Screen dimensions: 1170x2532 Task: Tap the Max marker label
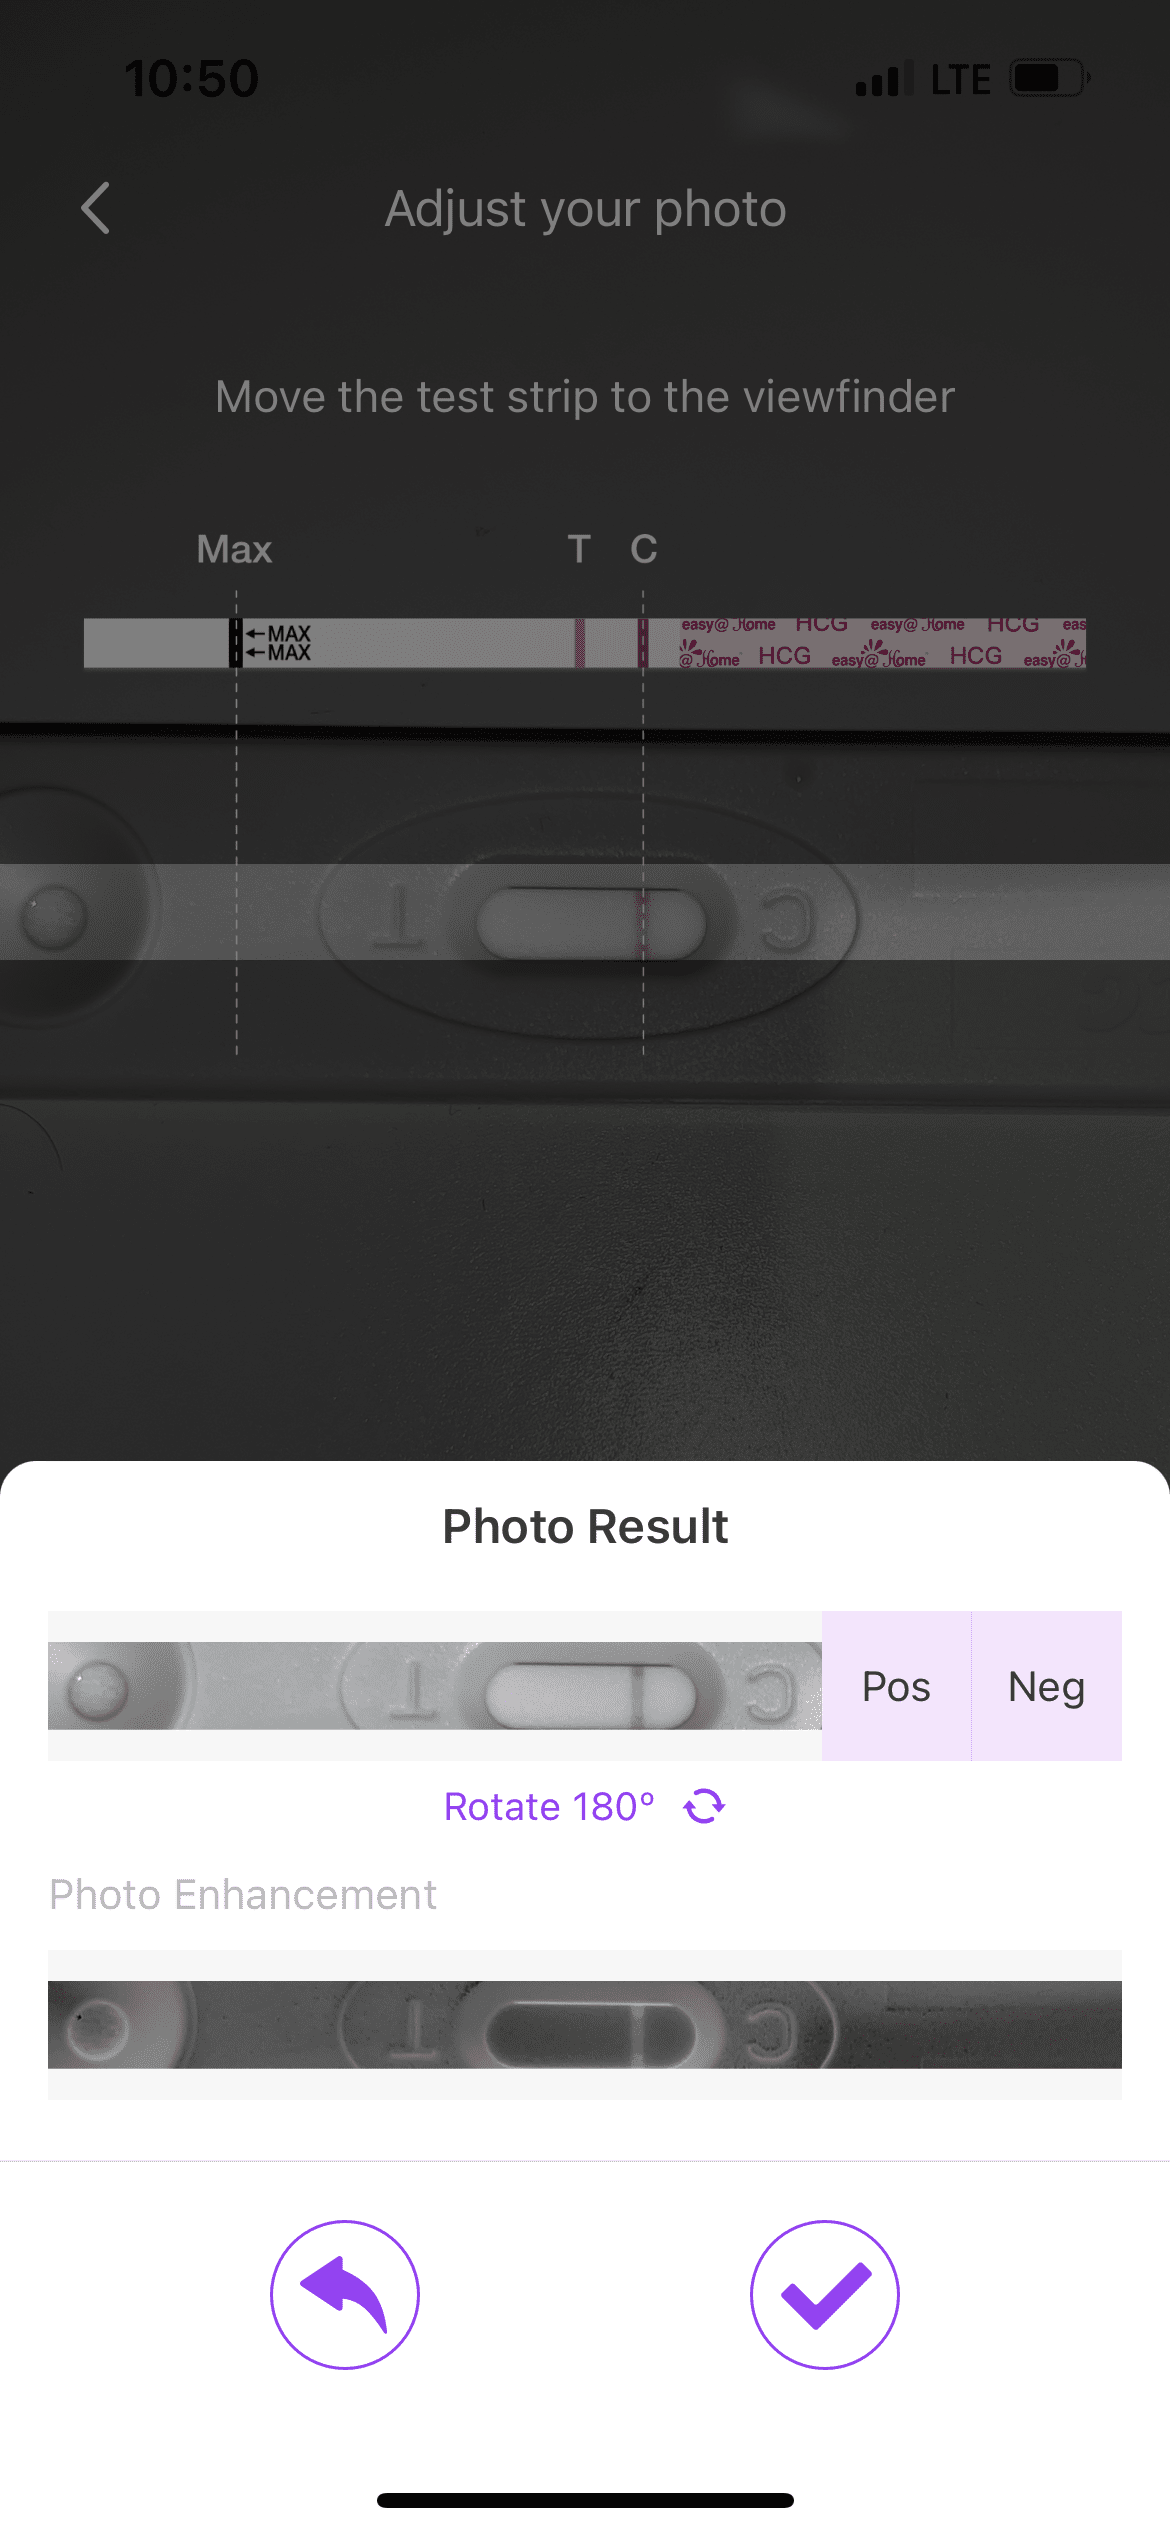pos(234,549)
